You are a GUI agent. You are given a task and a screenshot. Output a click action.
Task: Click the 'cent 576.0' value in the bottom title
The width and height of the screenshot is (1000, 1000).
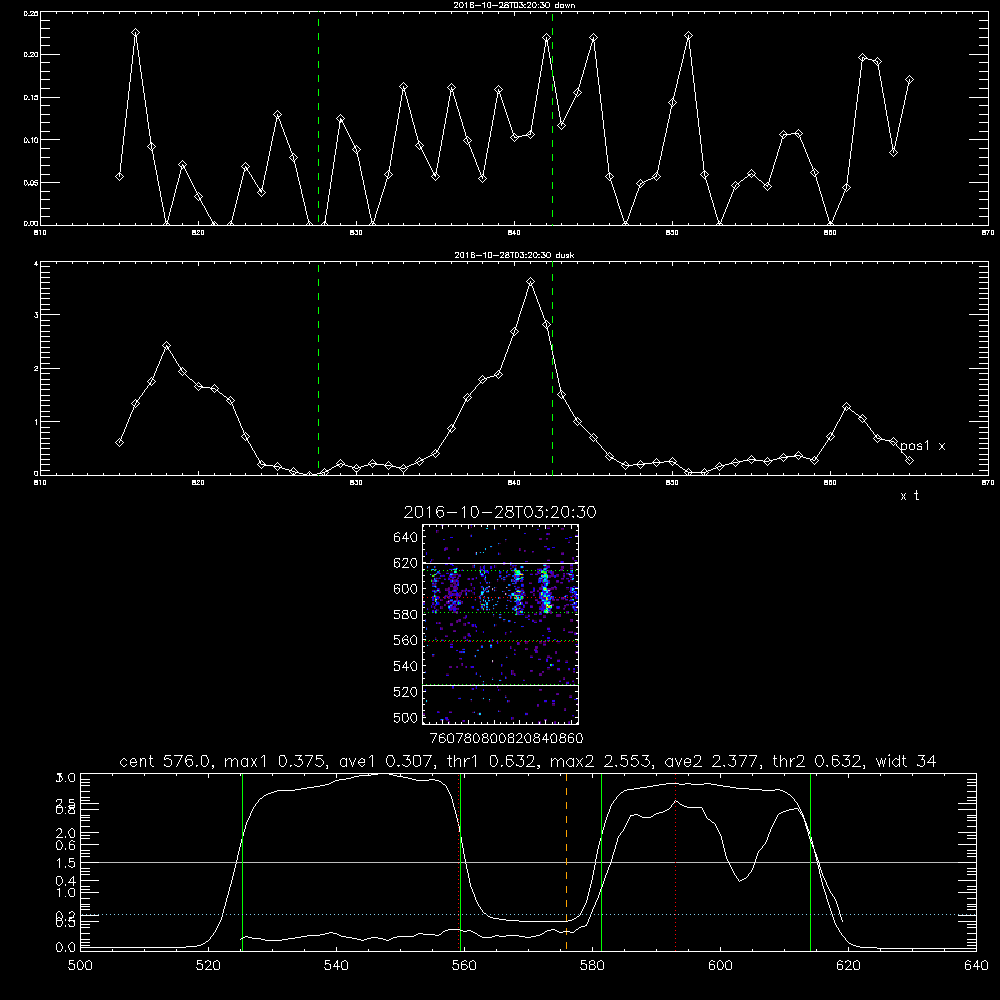166,761
